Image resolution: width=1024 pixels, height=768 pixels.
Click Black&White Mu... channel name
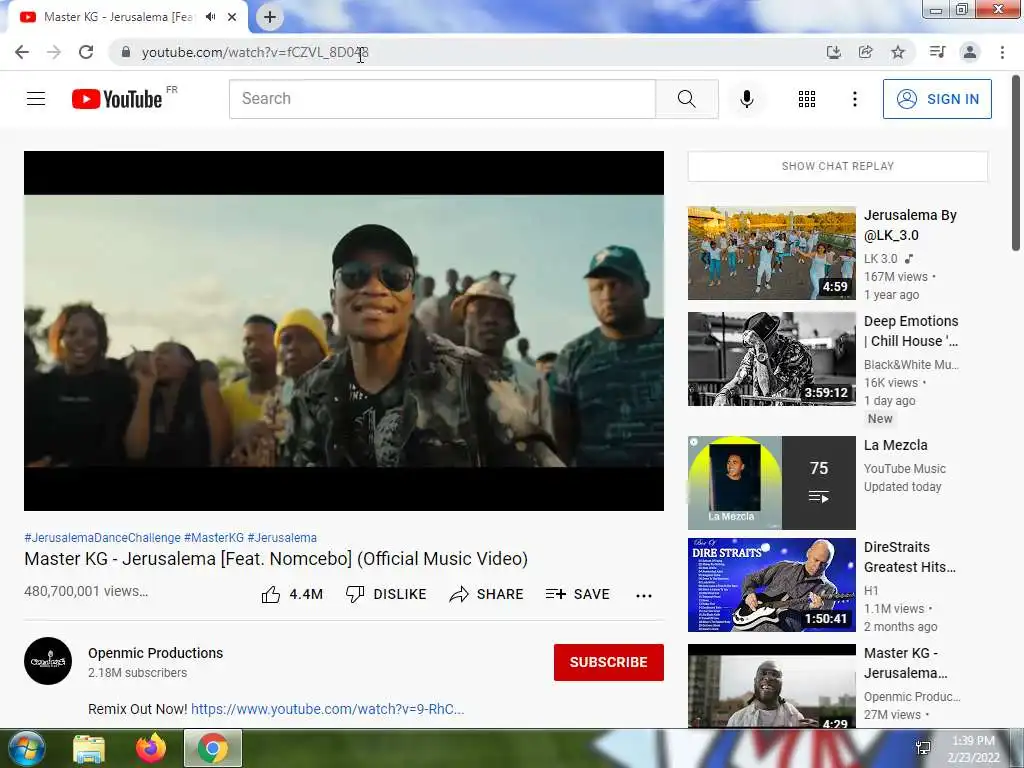click(x=911, y=364)
